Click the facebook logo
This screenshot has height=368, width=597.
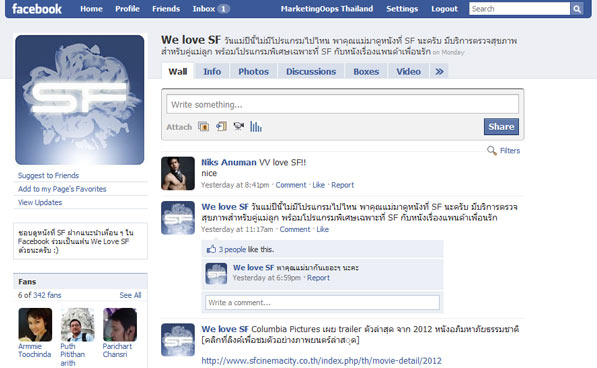click(x=37, y=9)
